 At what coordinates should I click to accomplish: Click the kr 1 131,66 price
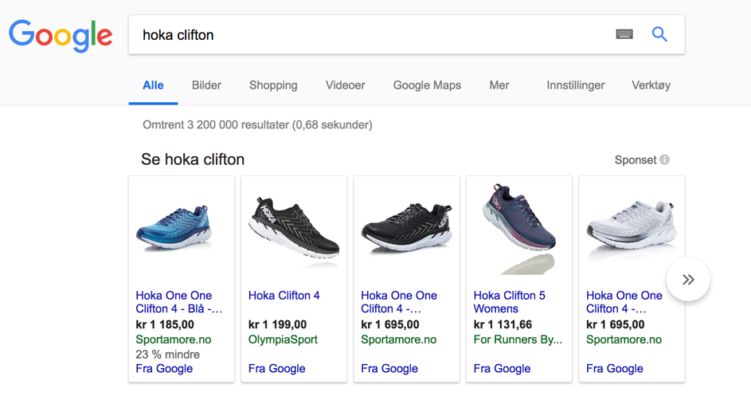coord(503,325)
